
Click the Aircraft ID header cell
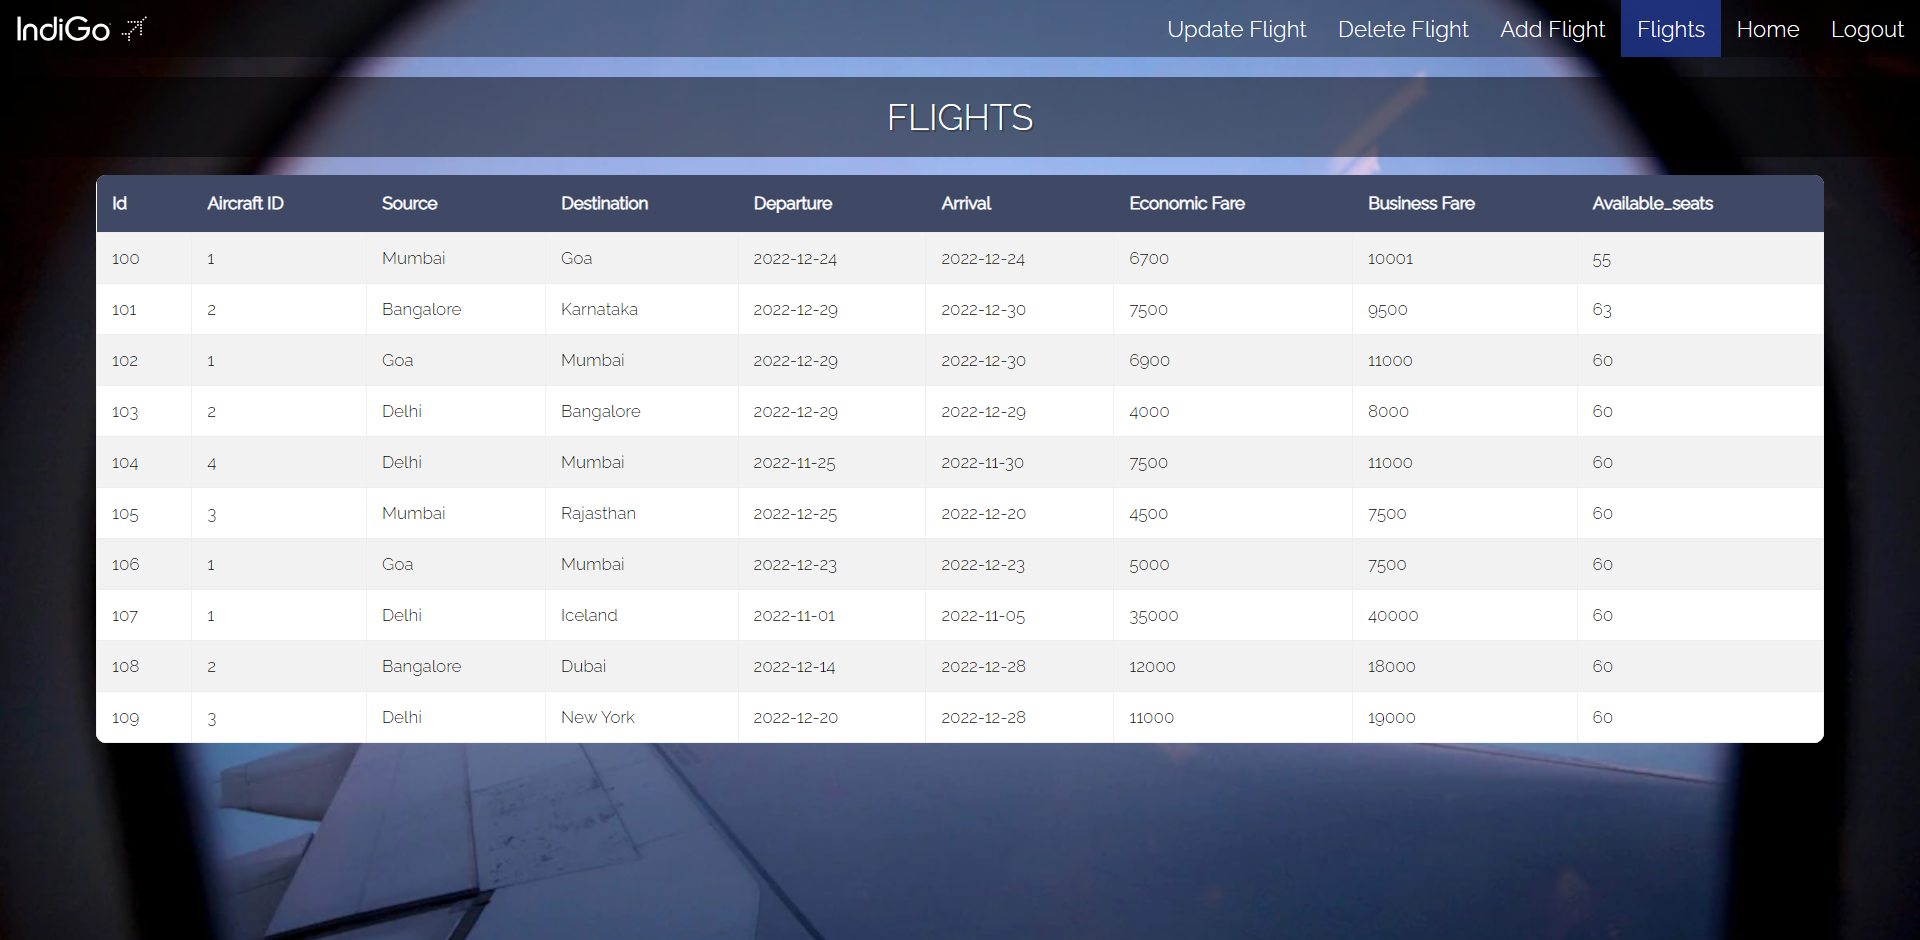pos(245,203)
